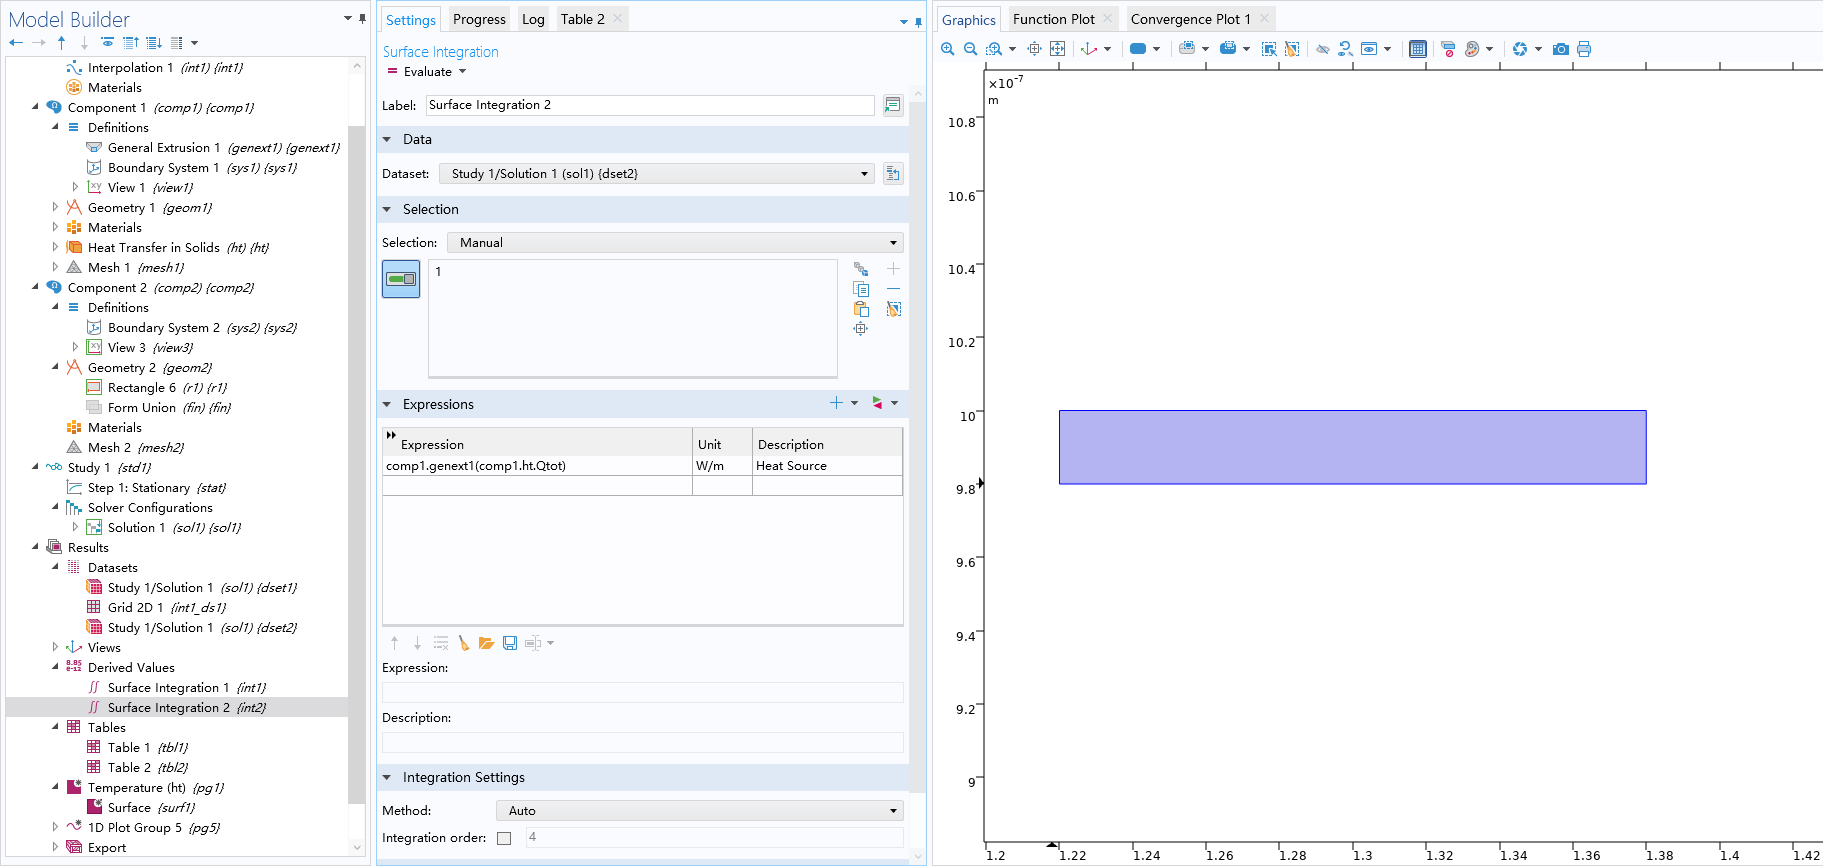Click Go to Source icon beside Dataset dropdown
The image size is (1823, 866).
point(893,174)
